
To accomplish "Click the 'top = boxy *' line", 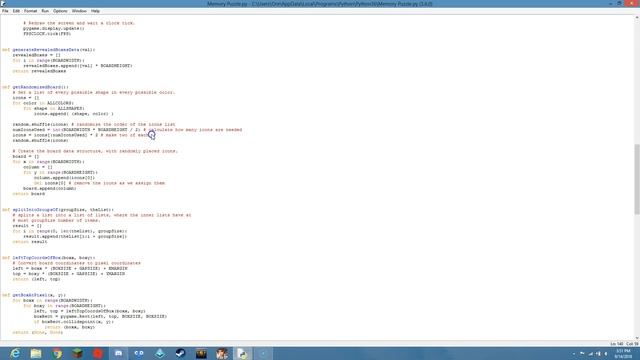I will (x=69, y=274).
